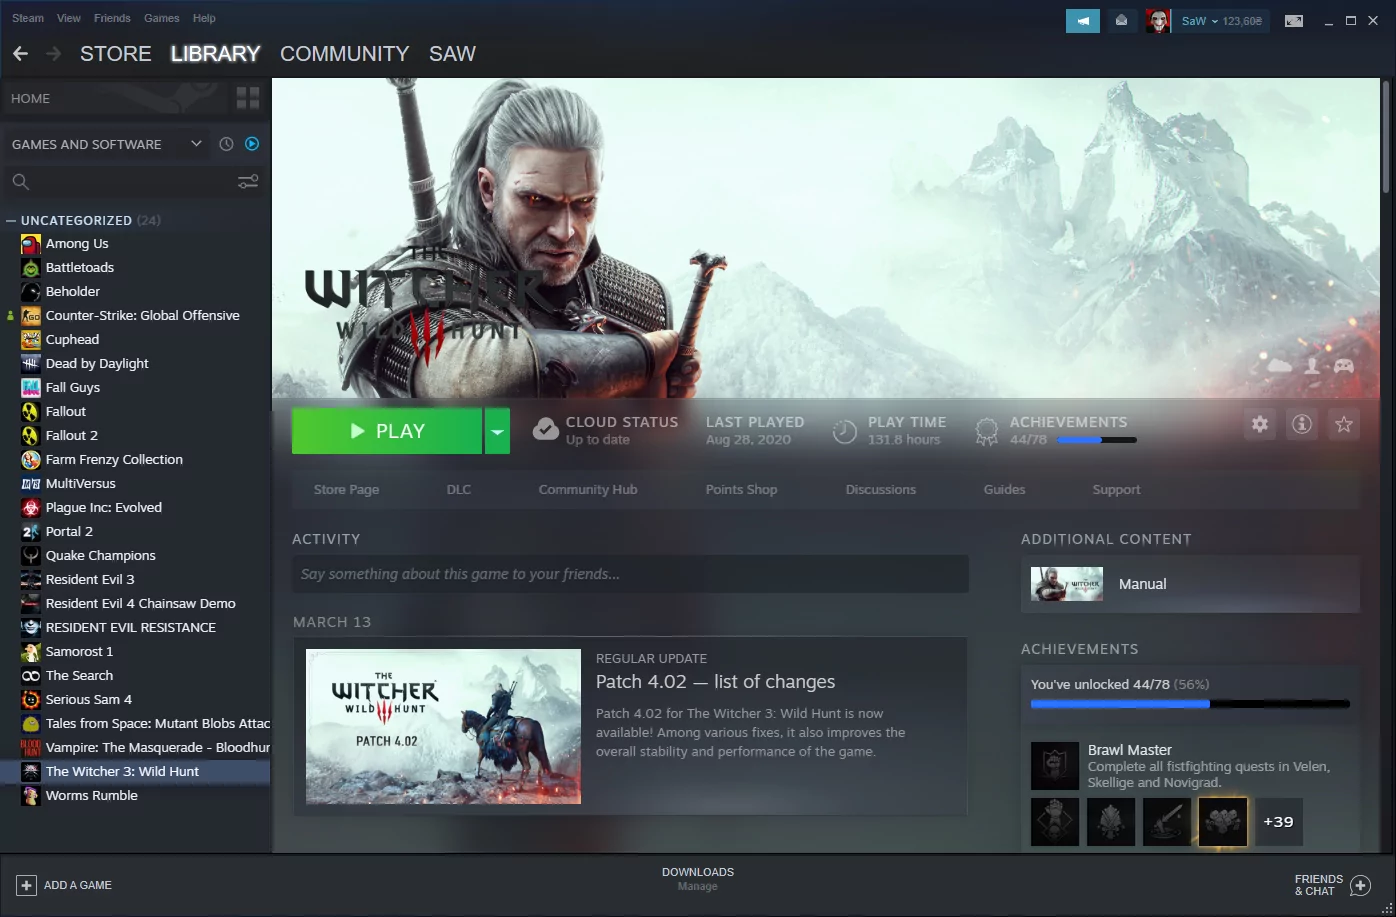Image resolution: width=1396 pixels, height=917 pixels.
Task: Open Patch 4.02 news thumbnail
Action: point(443,727)
